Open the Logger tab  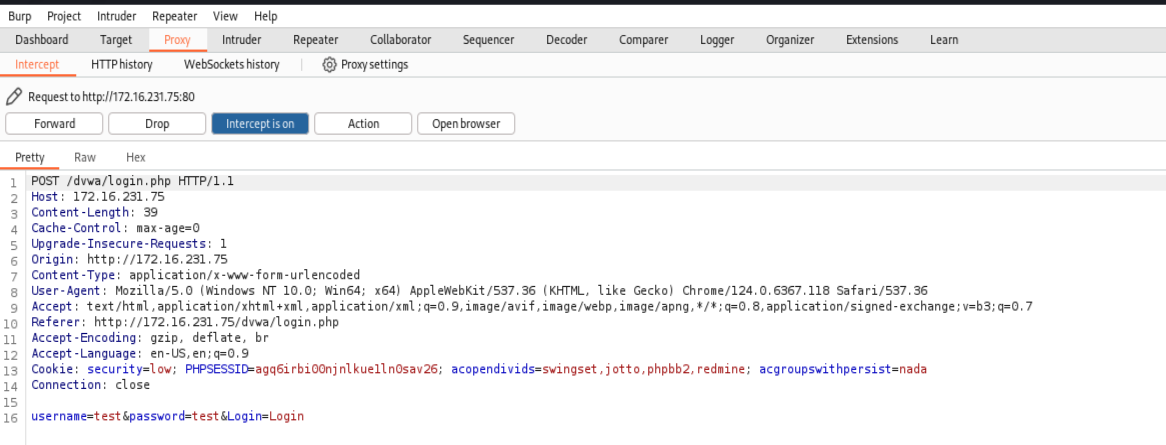click(x=717, y=40)
